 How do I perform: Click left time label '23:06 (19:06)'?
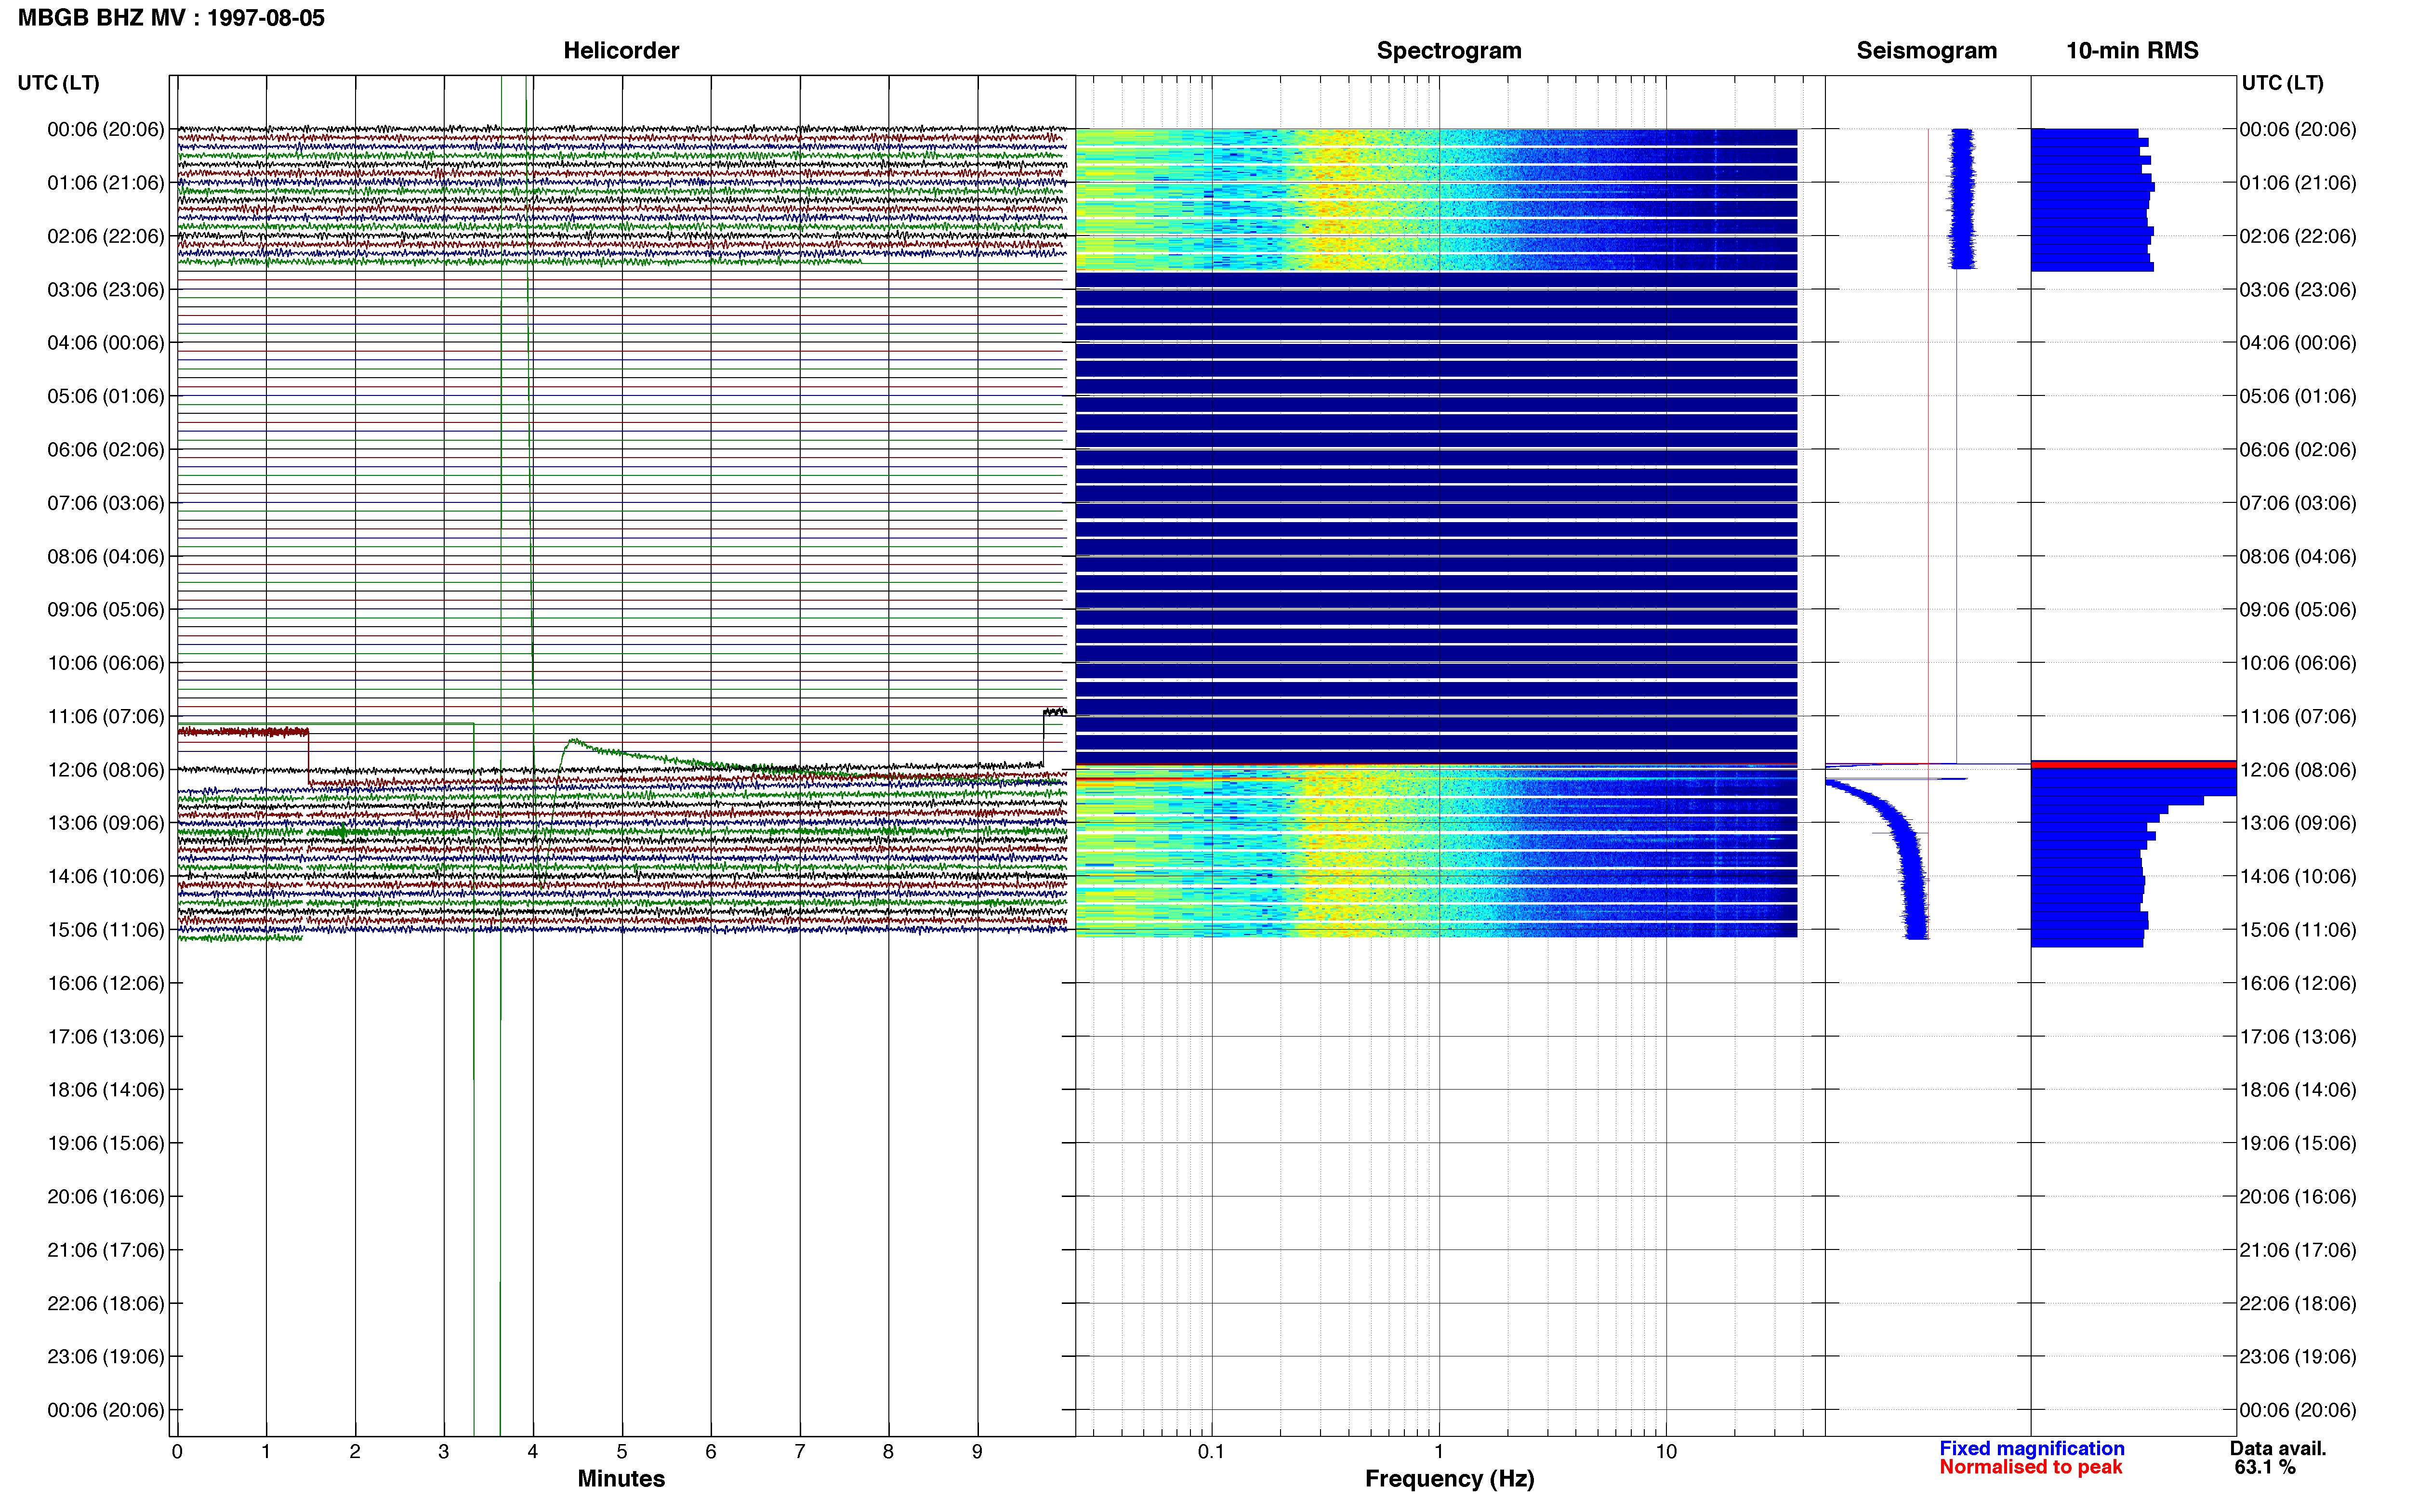(105, 1357)
